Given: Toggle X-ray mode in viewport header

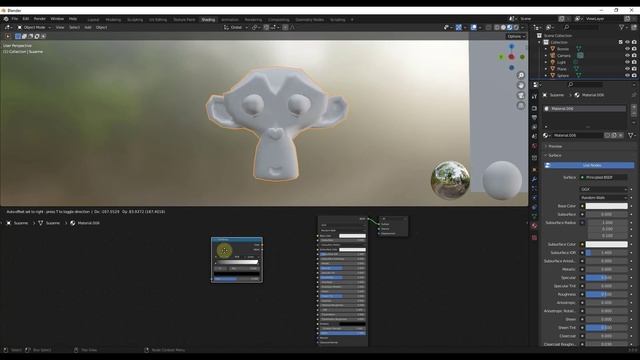Looking at the screenshot, I should [x=488, y=27].
